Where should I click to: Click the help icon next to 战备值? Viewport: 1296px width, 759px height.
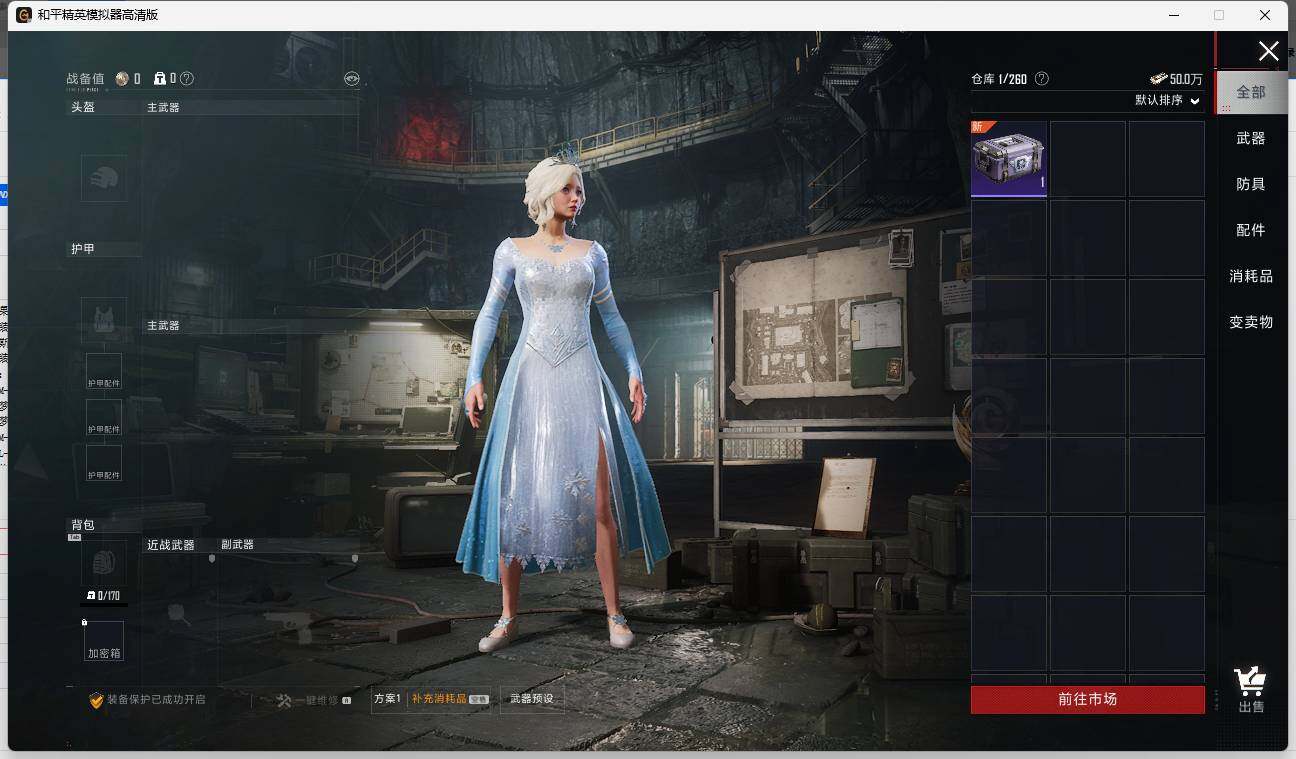click(x=187, y=78)
